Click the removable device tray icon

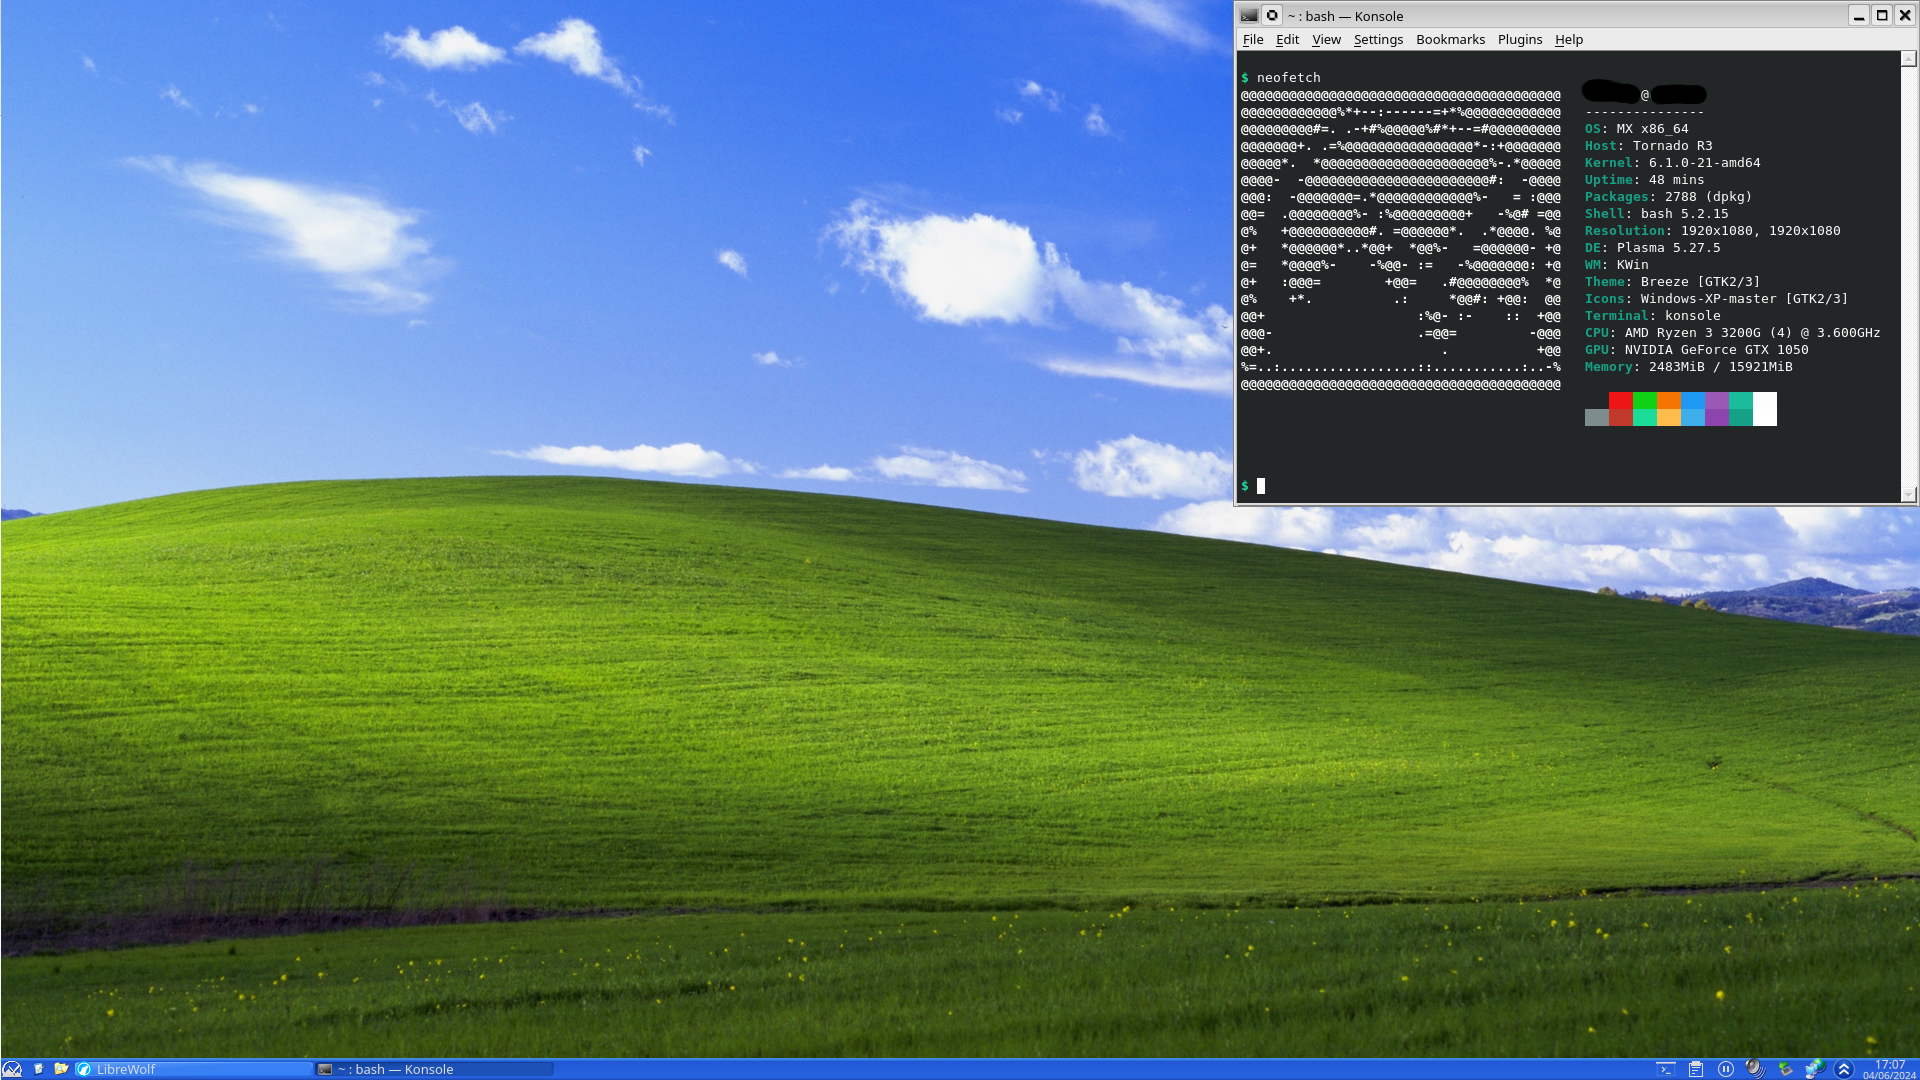(x=1785, y=1069)
